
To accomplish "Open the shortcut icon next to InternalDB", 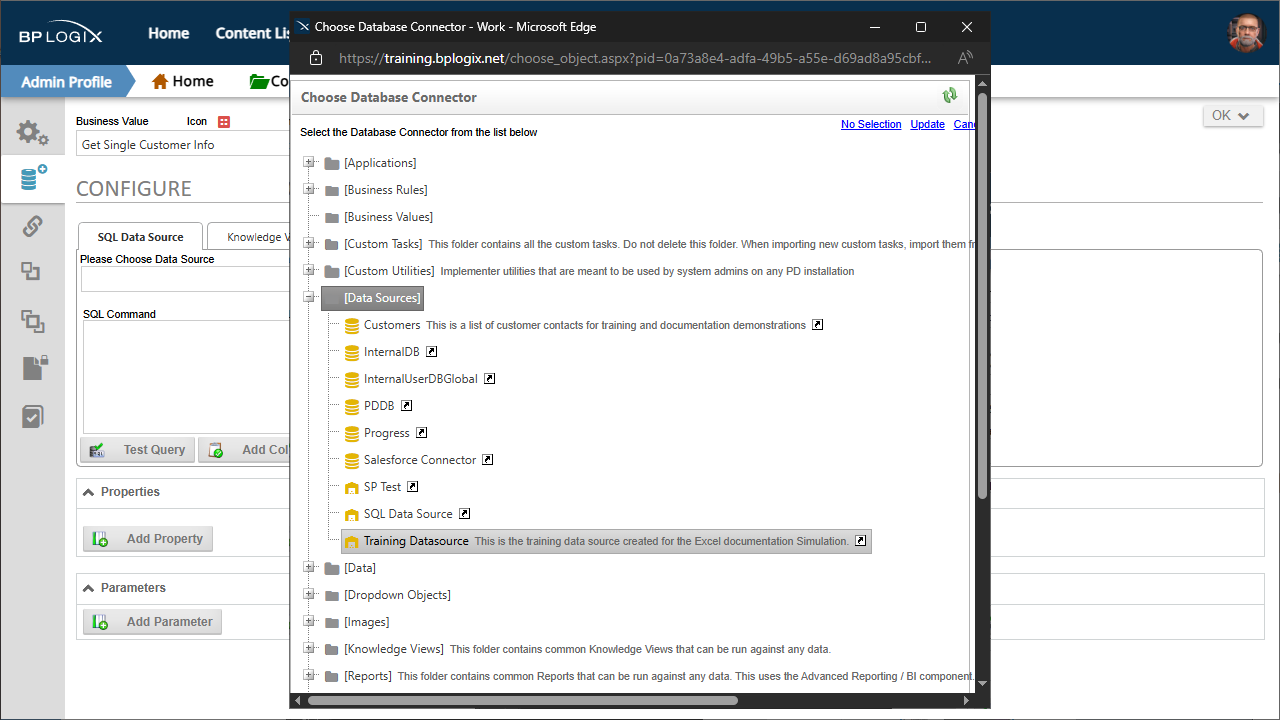I will tap(432, 352).
